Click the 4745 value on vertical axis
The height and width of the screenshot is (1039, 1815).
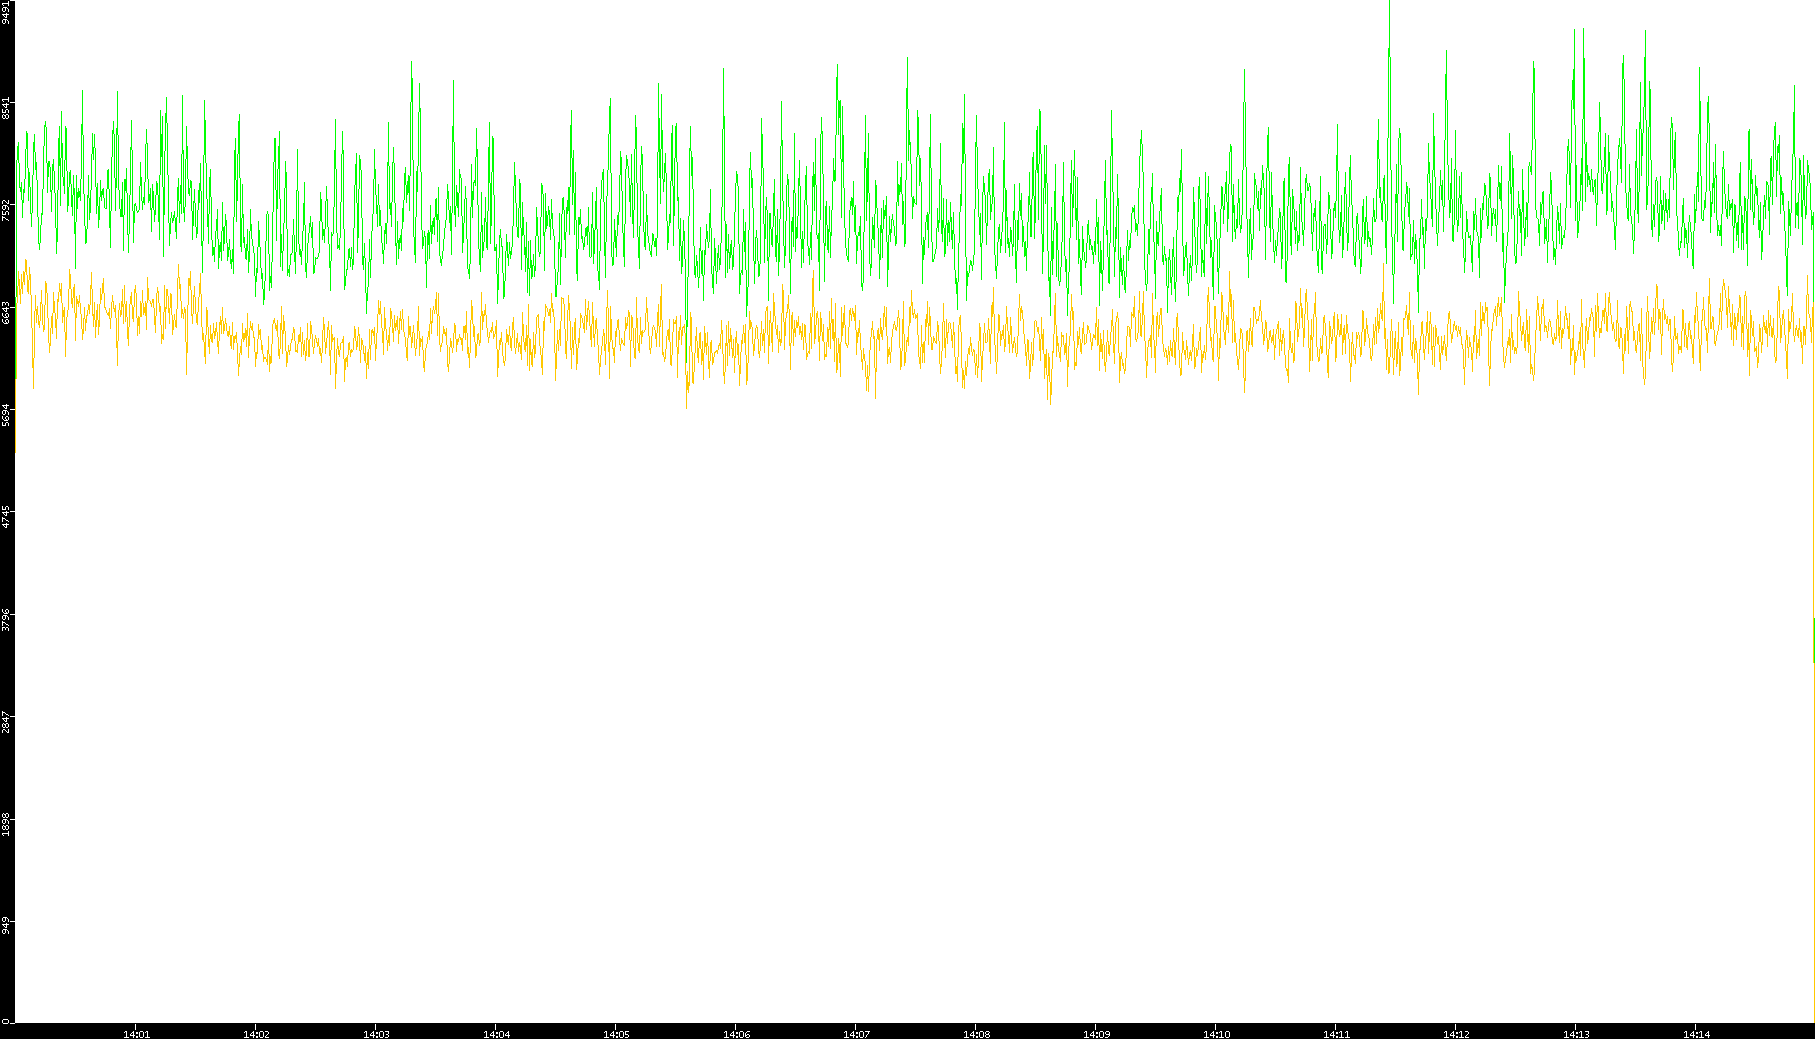click(x=7, y=516)
